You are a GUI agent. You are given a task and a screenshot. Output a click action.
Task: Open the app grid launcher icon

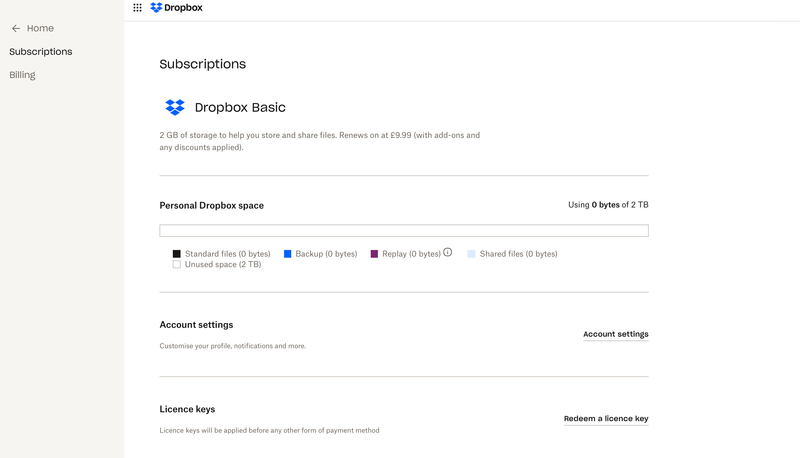click(137, 8)
